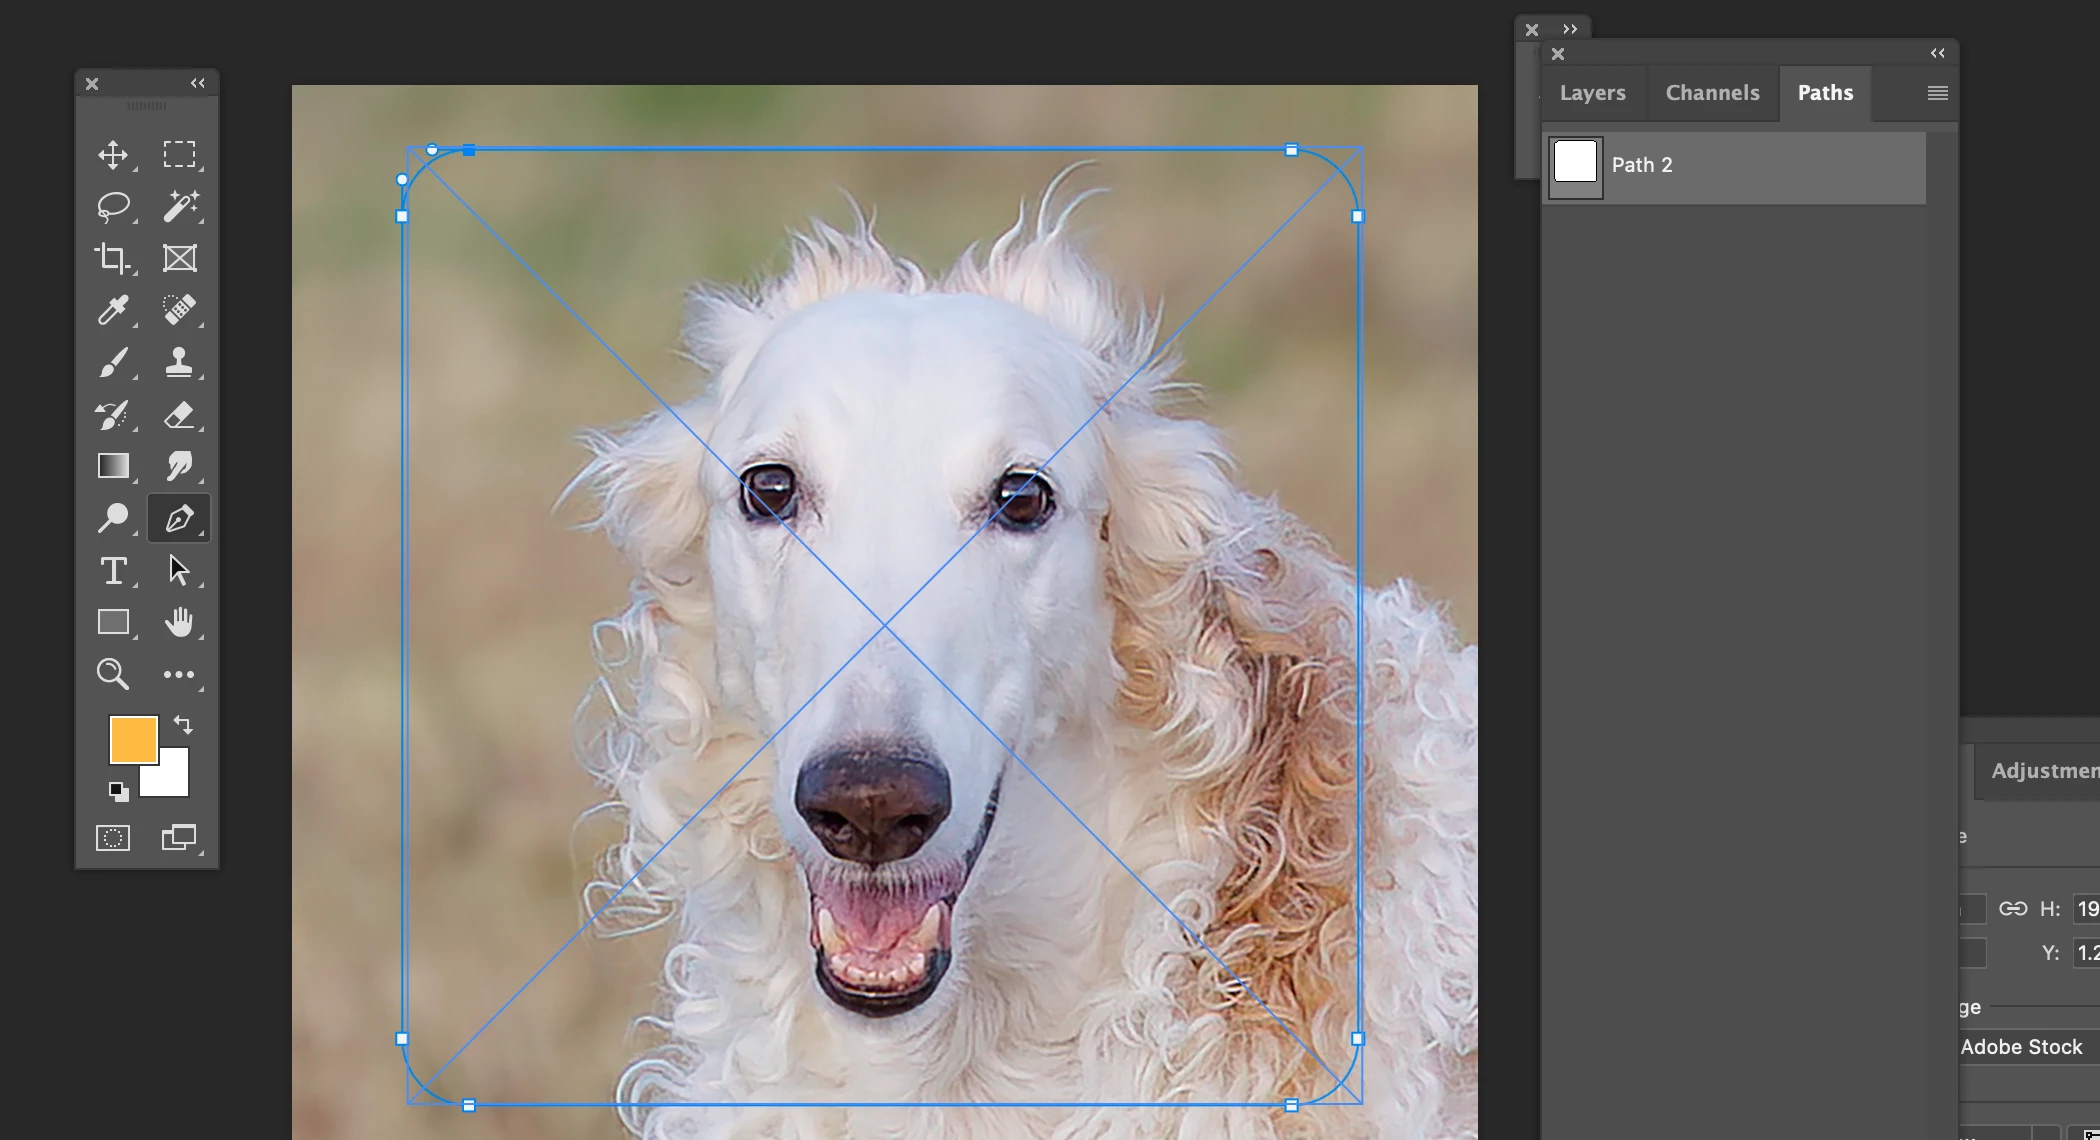
Task: Select the Hand tool
Action: [x=179, y=622]
